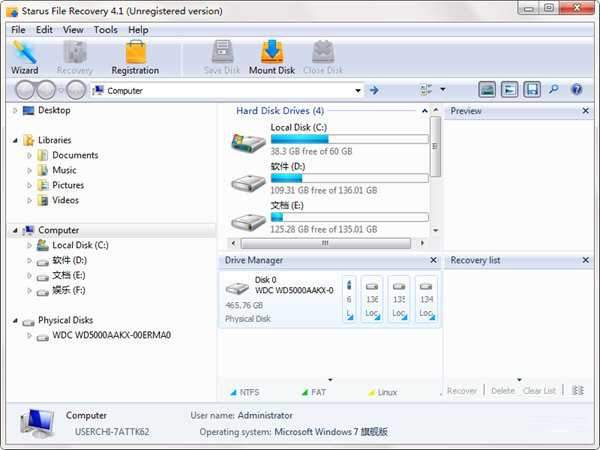
Task: Click the Back navigation button
Action: coord(25,90)
